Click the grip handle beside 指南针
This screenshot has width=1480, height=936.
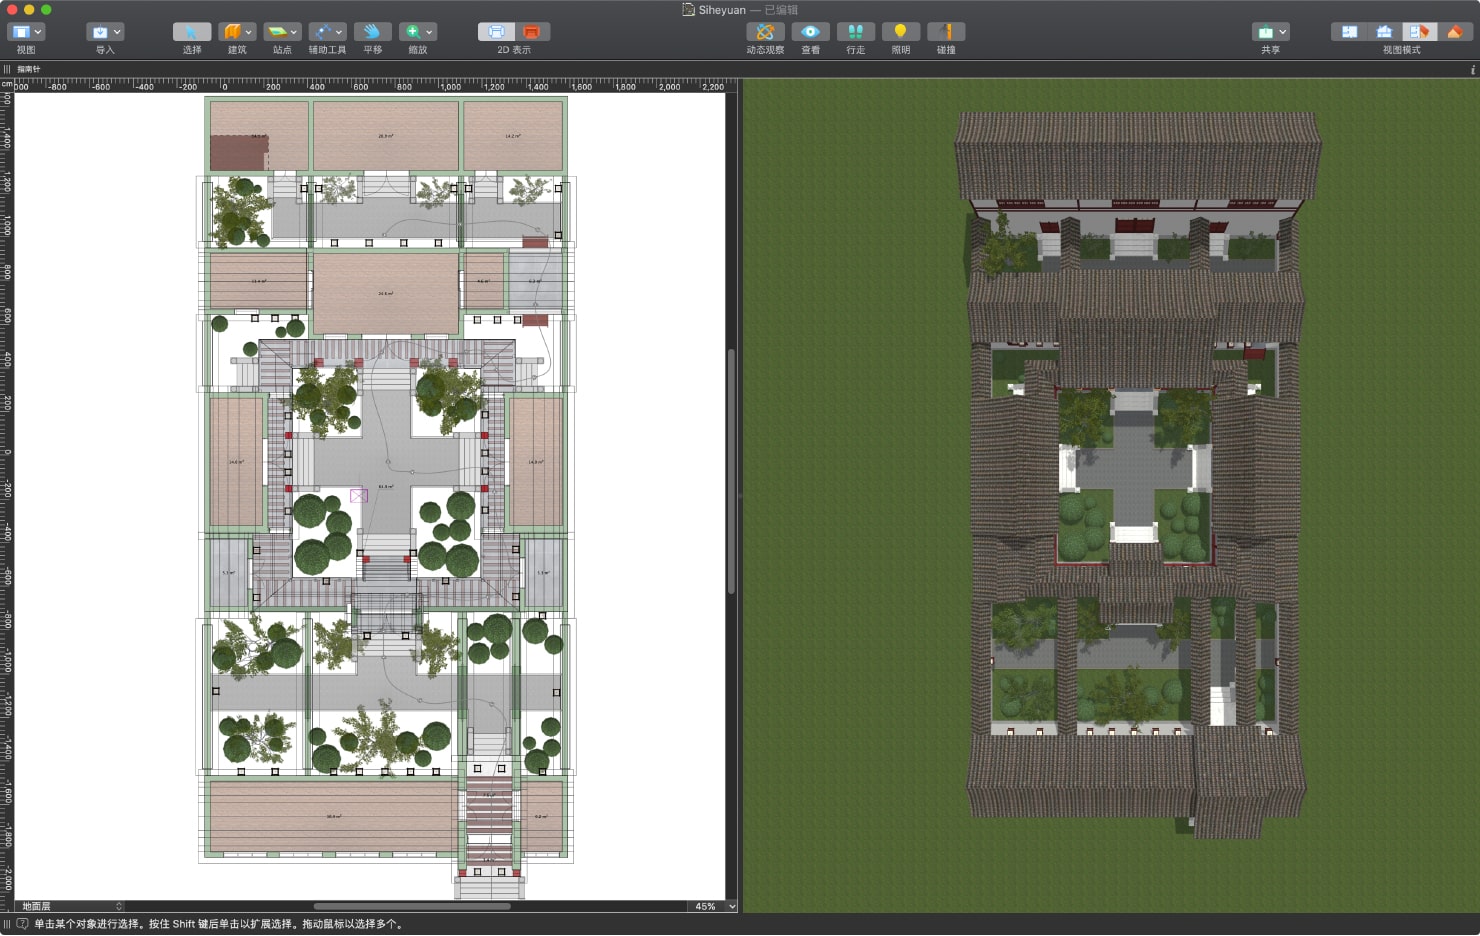[x=7, y=70]
